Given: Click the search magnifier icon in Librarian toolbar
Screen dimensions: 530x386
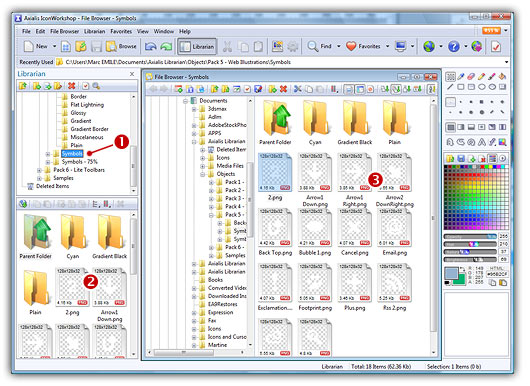Looking at the screenshot, I should (96, 86).
